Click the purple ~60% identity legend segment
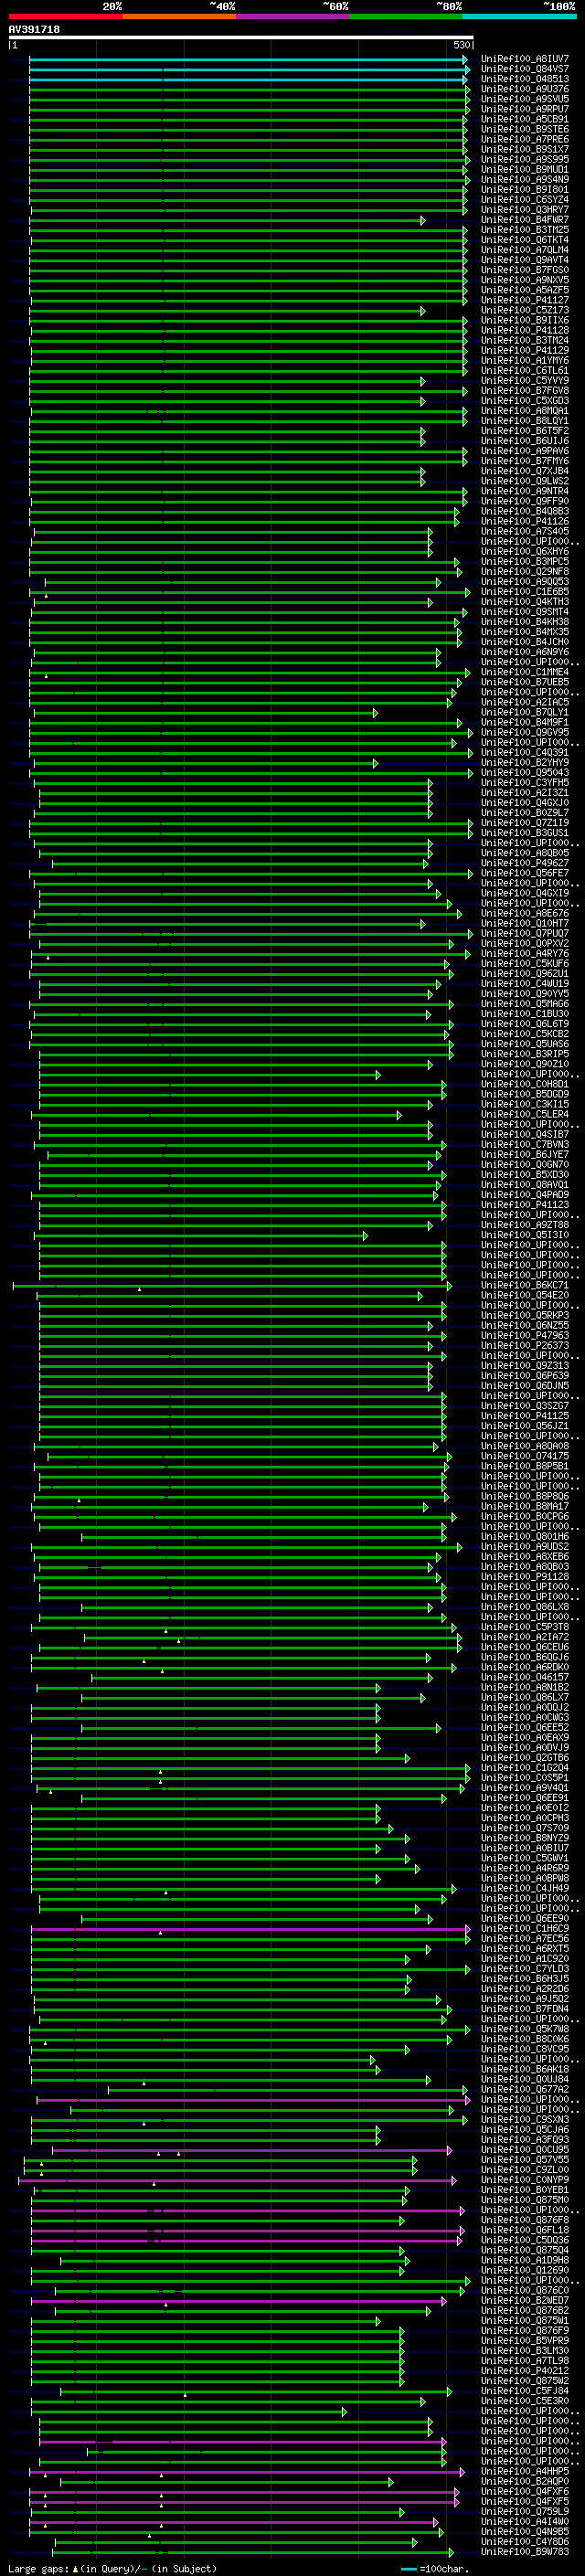The image size is (585, 2576). pos(292,16)
